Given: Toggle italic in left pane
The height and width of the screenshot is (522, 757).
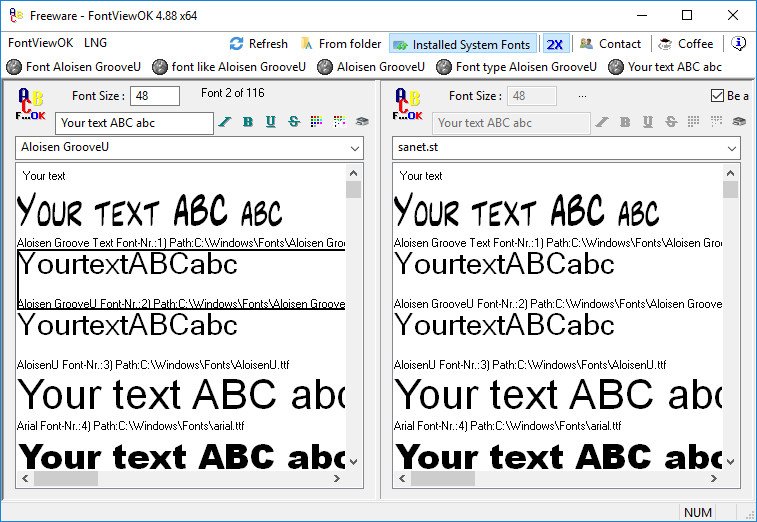Looking at the screenshot, I should (224, 122).
